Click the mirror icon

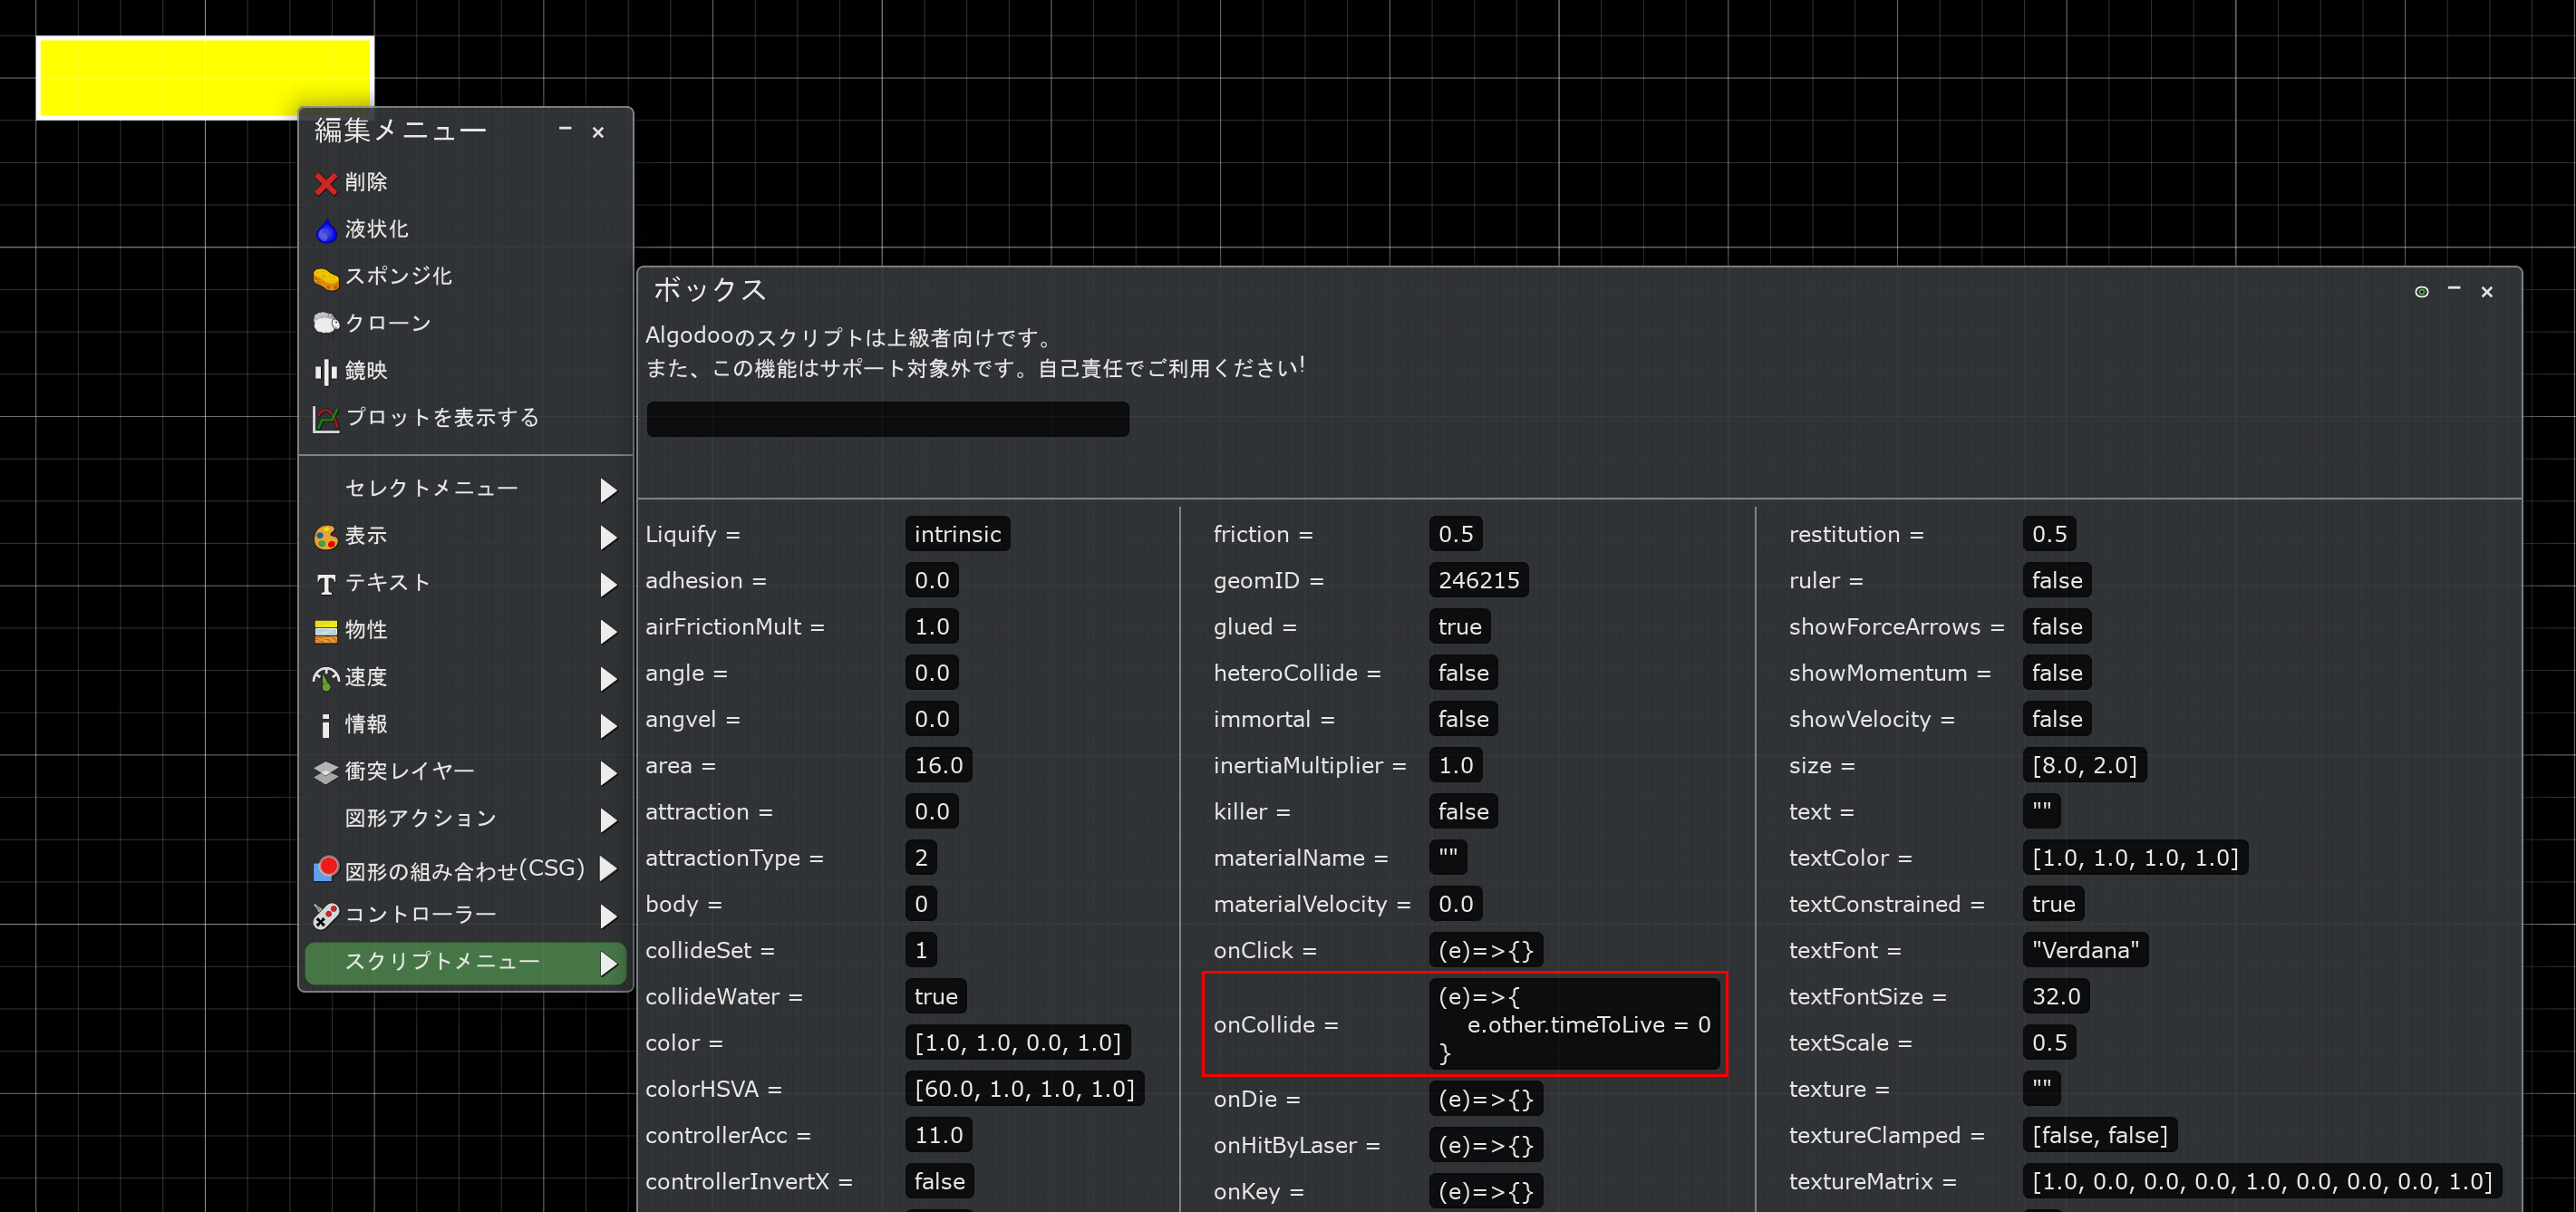(x=325, y=371)
